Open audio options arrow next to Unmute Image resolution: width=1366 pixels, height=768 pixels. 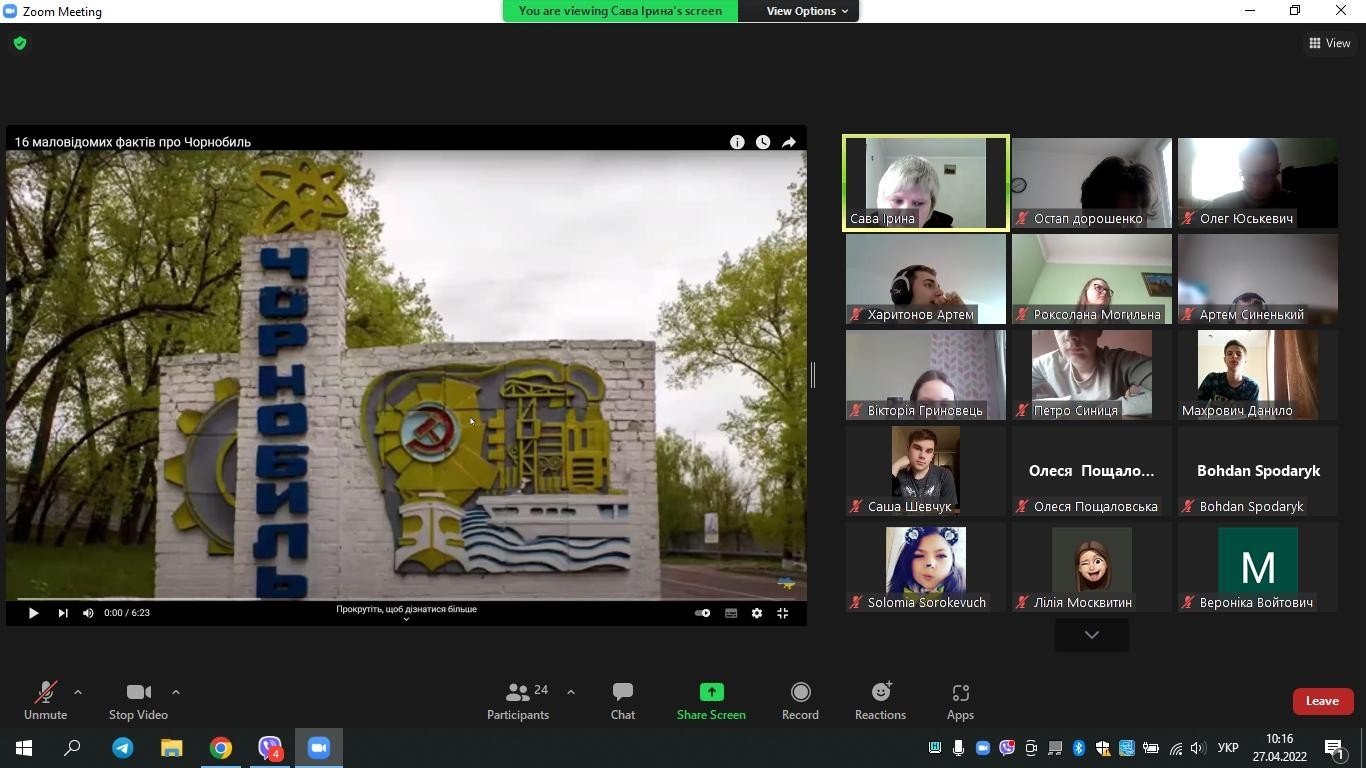point(77,692)
